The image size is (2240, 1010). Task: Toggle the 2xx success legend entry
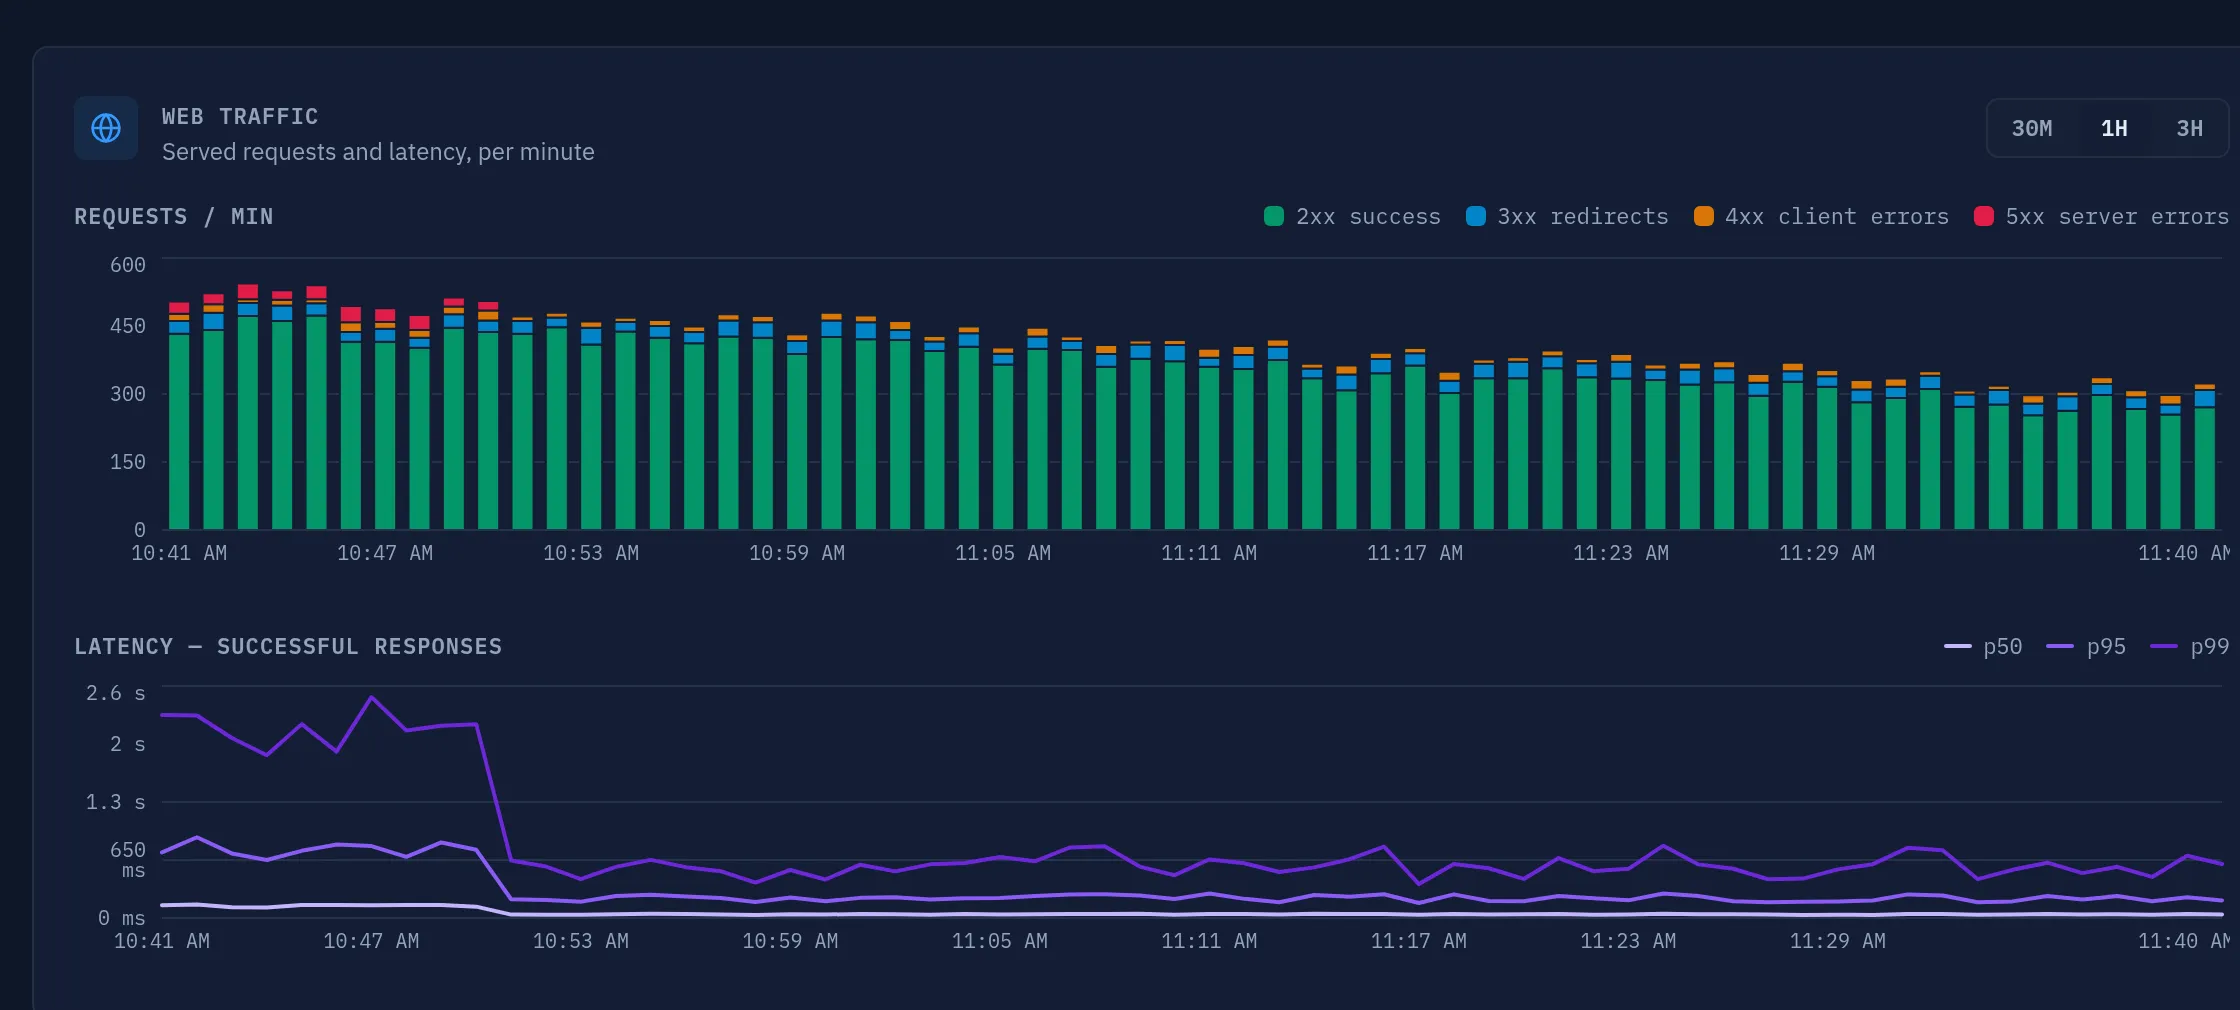[1352, 217]
